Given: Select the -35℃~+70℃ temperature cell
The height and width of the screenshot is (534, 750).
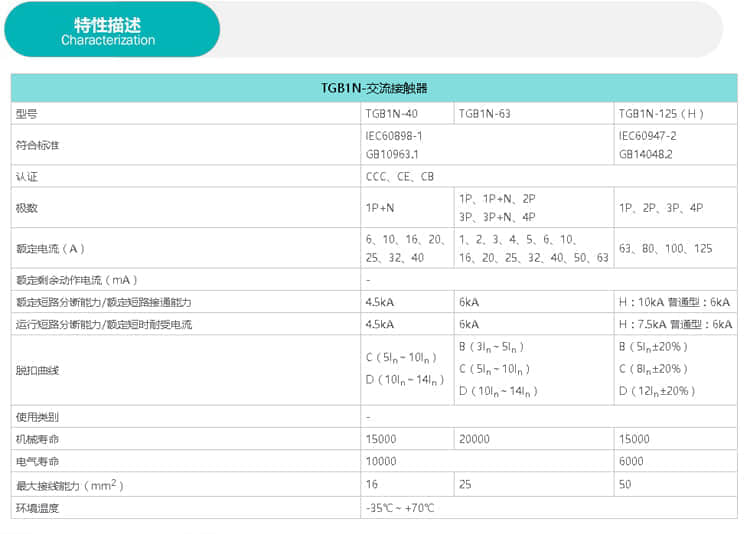Looking at the screenshot, I should pos(400,508).
